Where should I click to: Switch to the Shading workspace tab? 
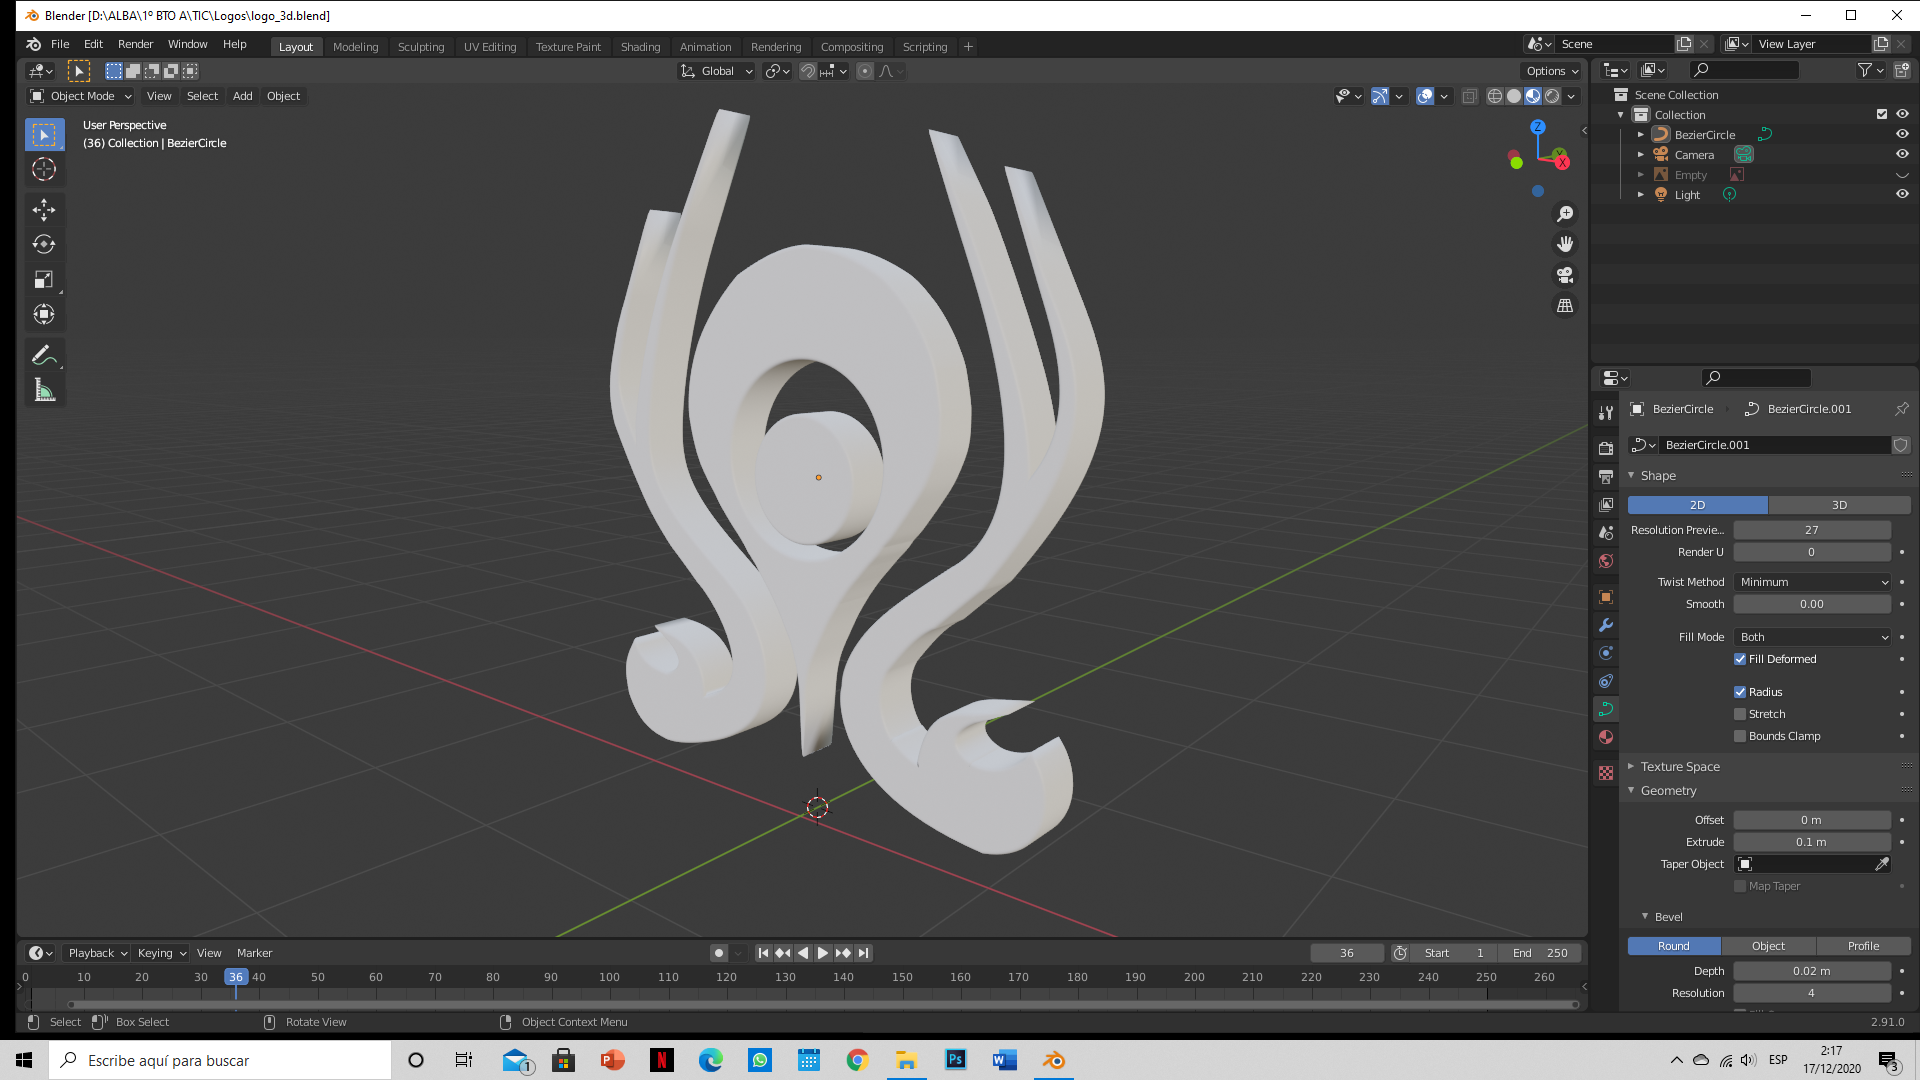click(640, 47)
